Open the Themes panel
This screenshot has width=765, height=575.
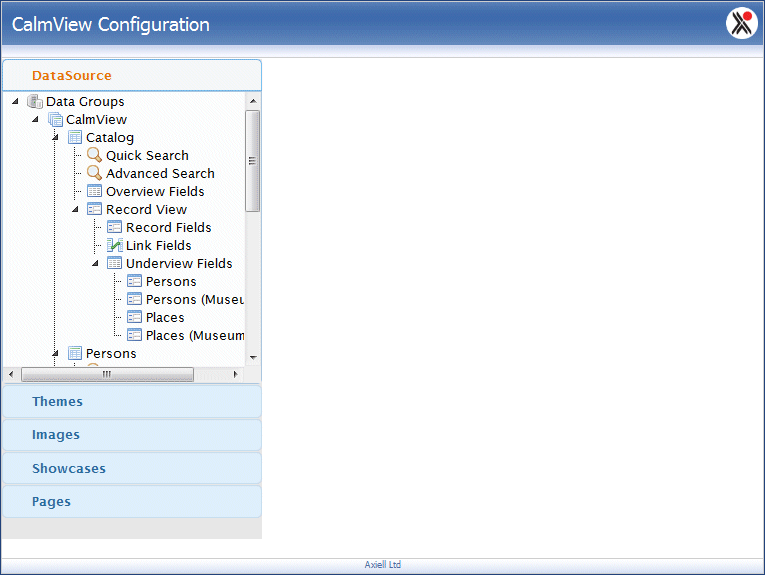coord(132,401)
